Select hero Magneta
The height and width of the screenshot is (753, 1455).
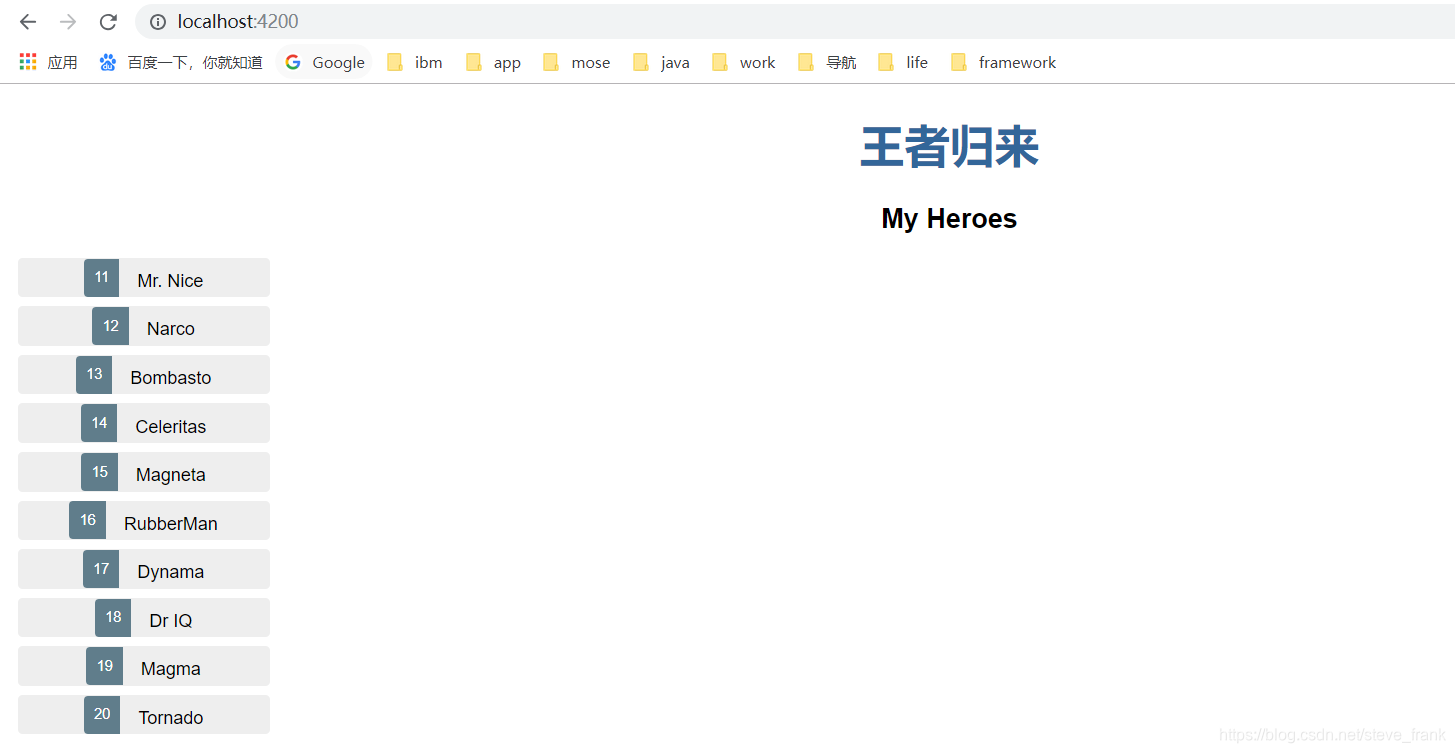(x=144, y=472)
